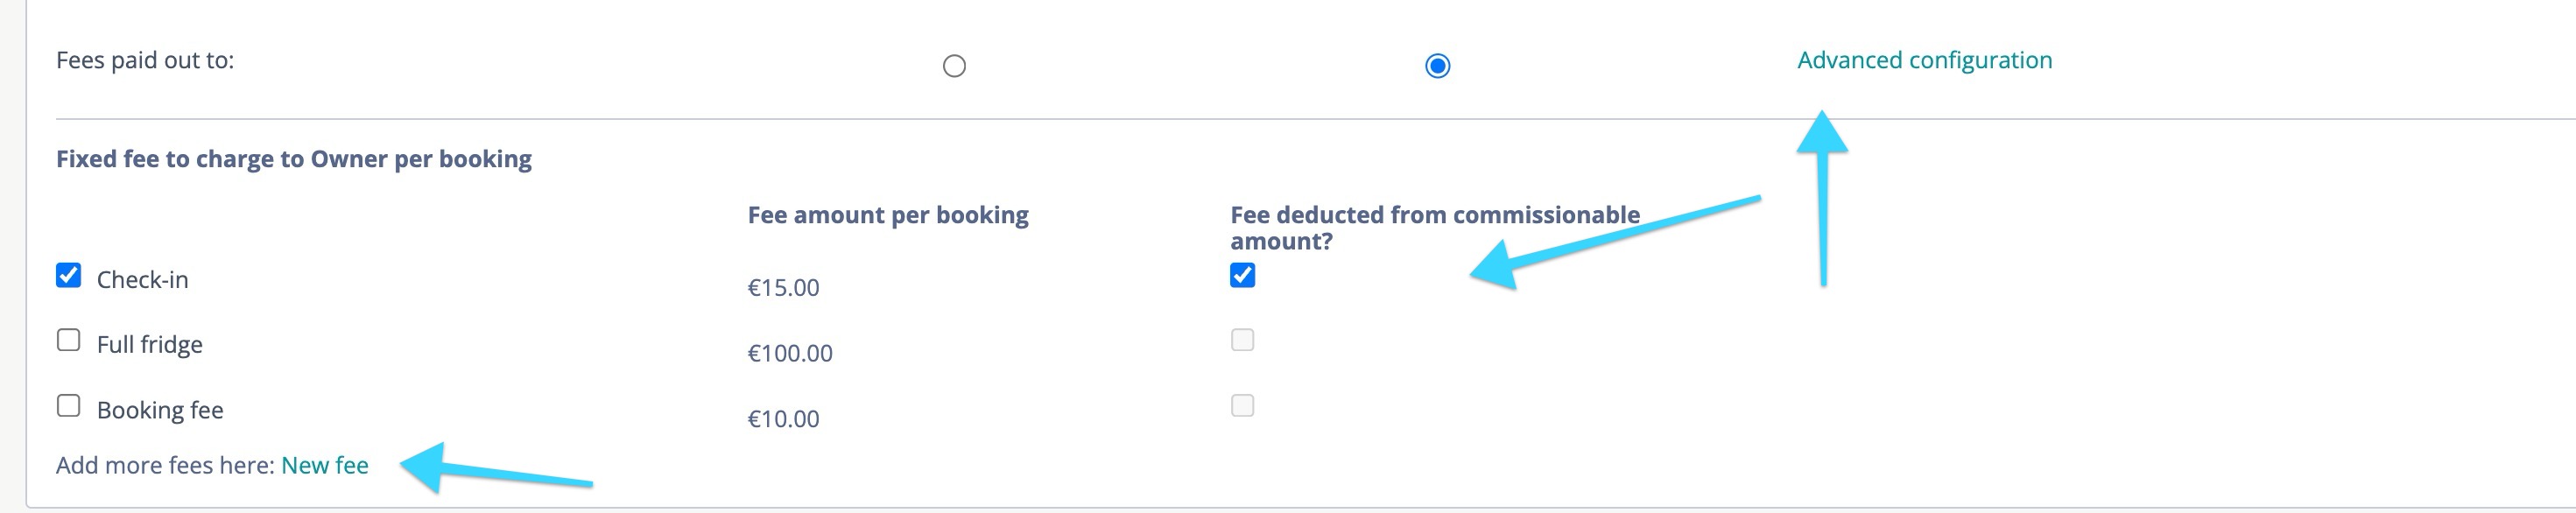Viewport: 2576px width, 513px height.
Task: Click the selected blue radio button
Action: coord(1437,66)
